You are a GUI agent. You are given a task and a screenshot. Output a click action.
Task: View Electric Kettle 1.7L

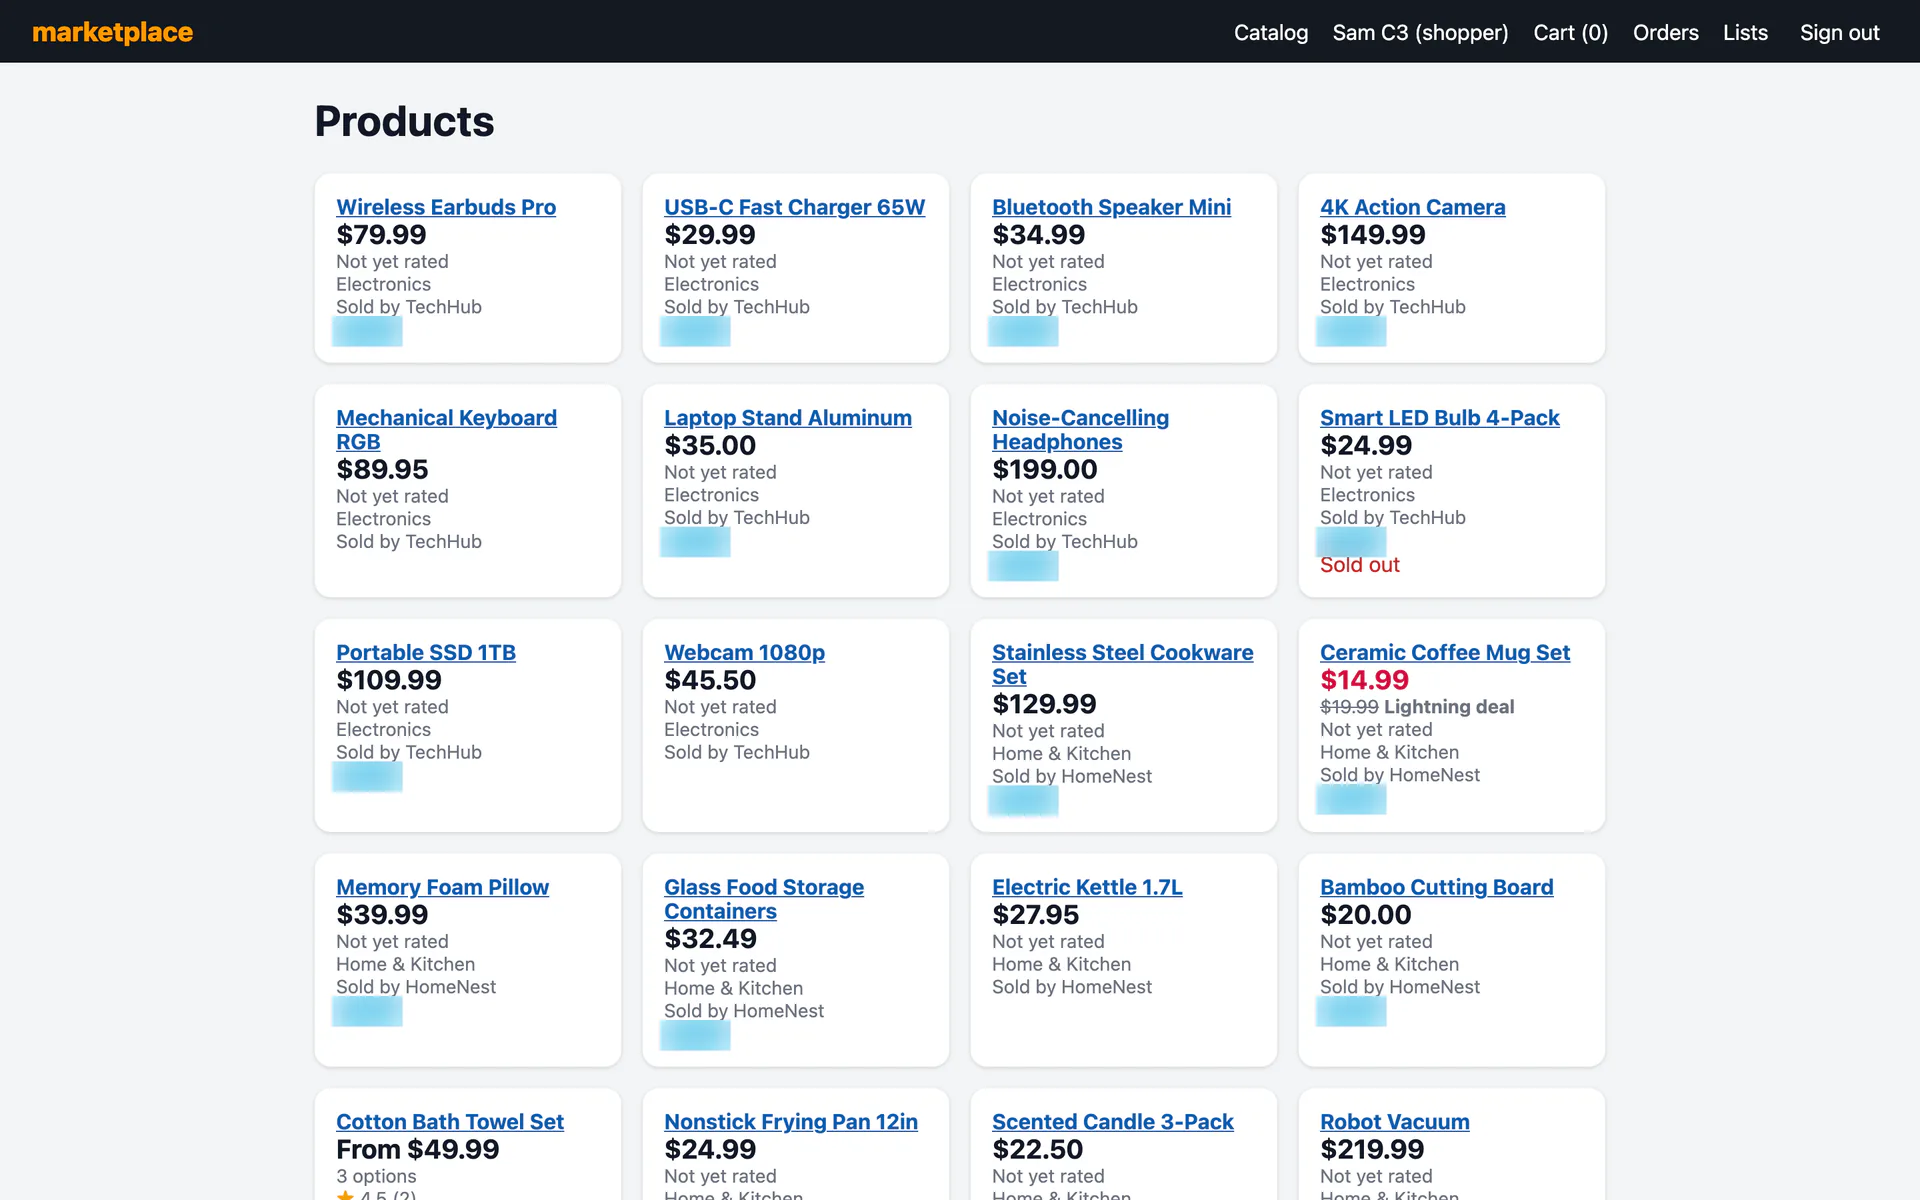pyautogui.click(x=1087, y=887)
